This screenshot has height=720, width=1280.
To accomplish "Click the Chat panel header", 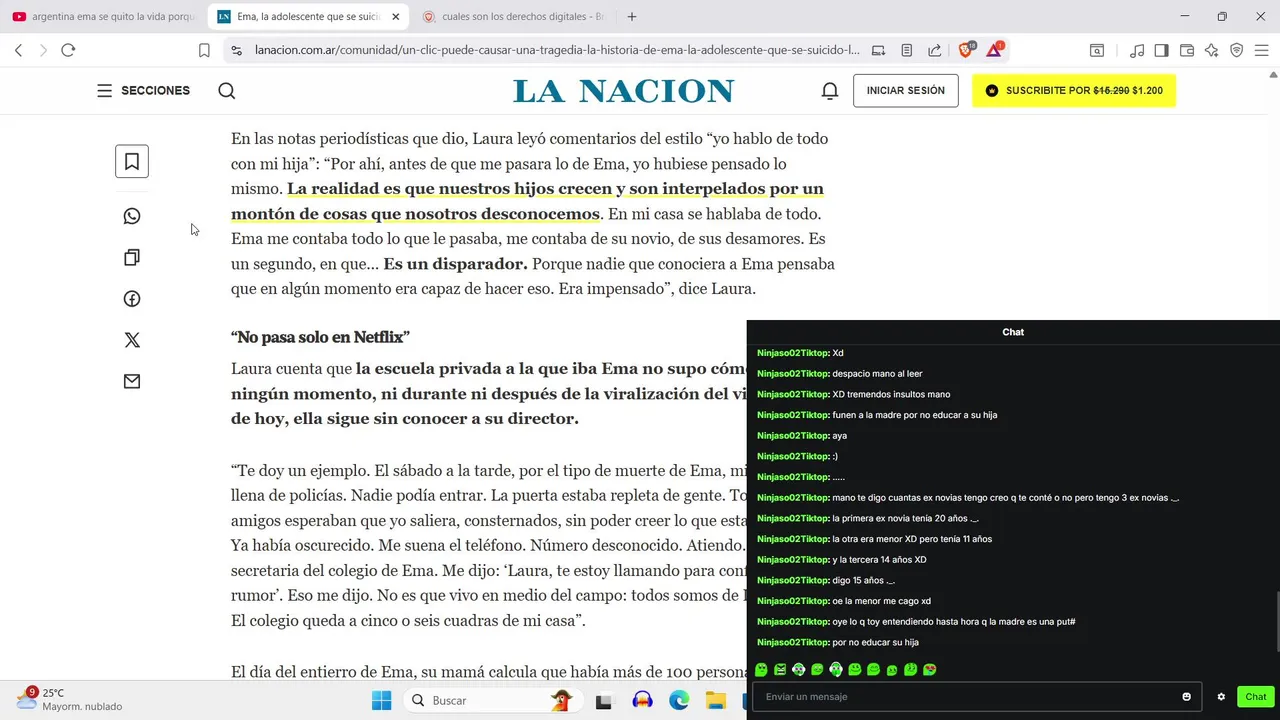I will coord(1013,332).
